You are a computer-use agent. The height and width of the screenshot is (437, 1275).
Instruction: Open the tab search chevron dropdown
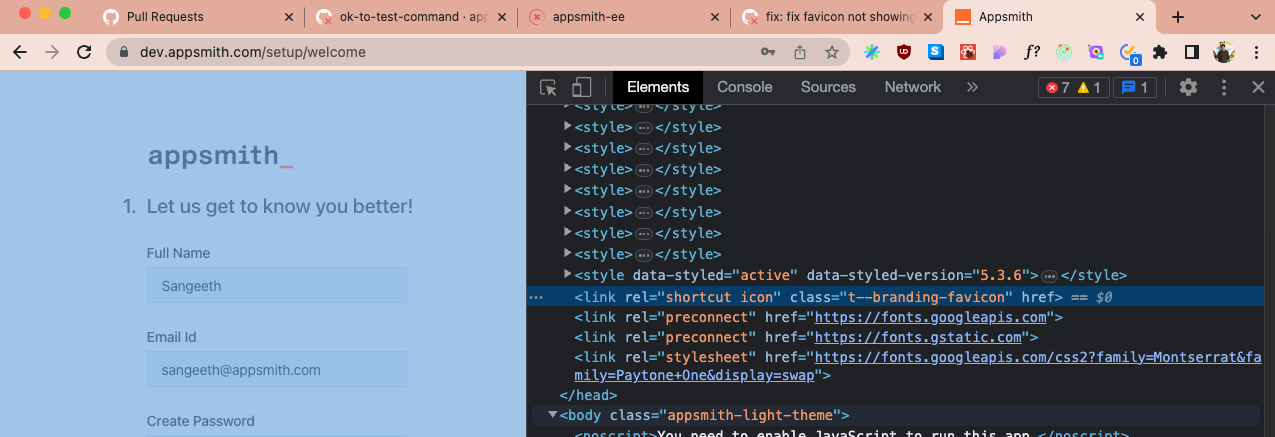coord(1255,17)
